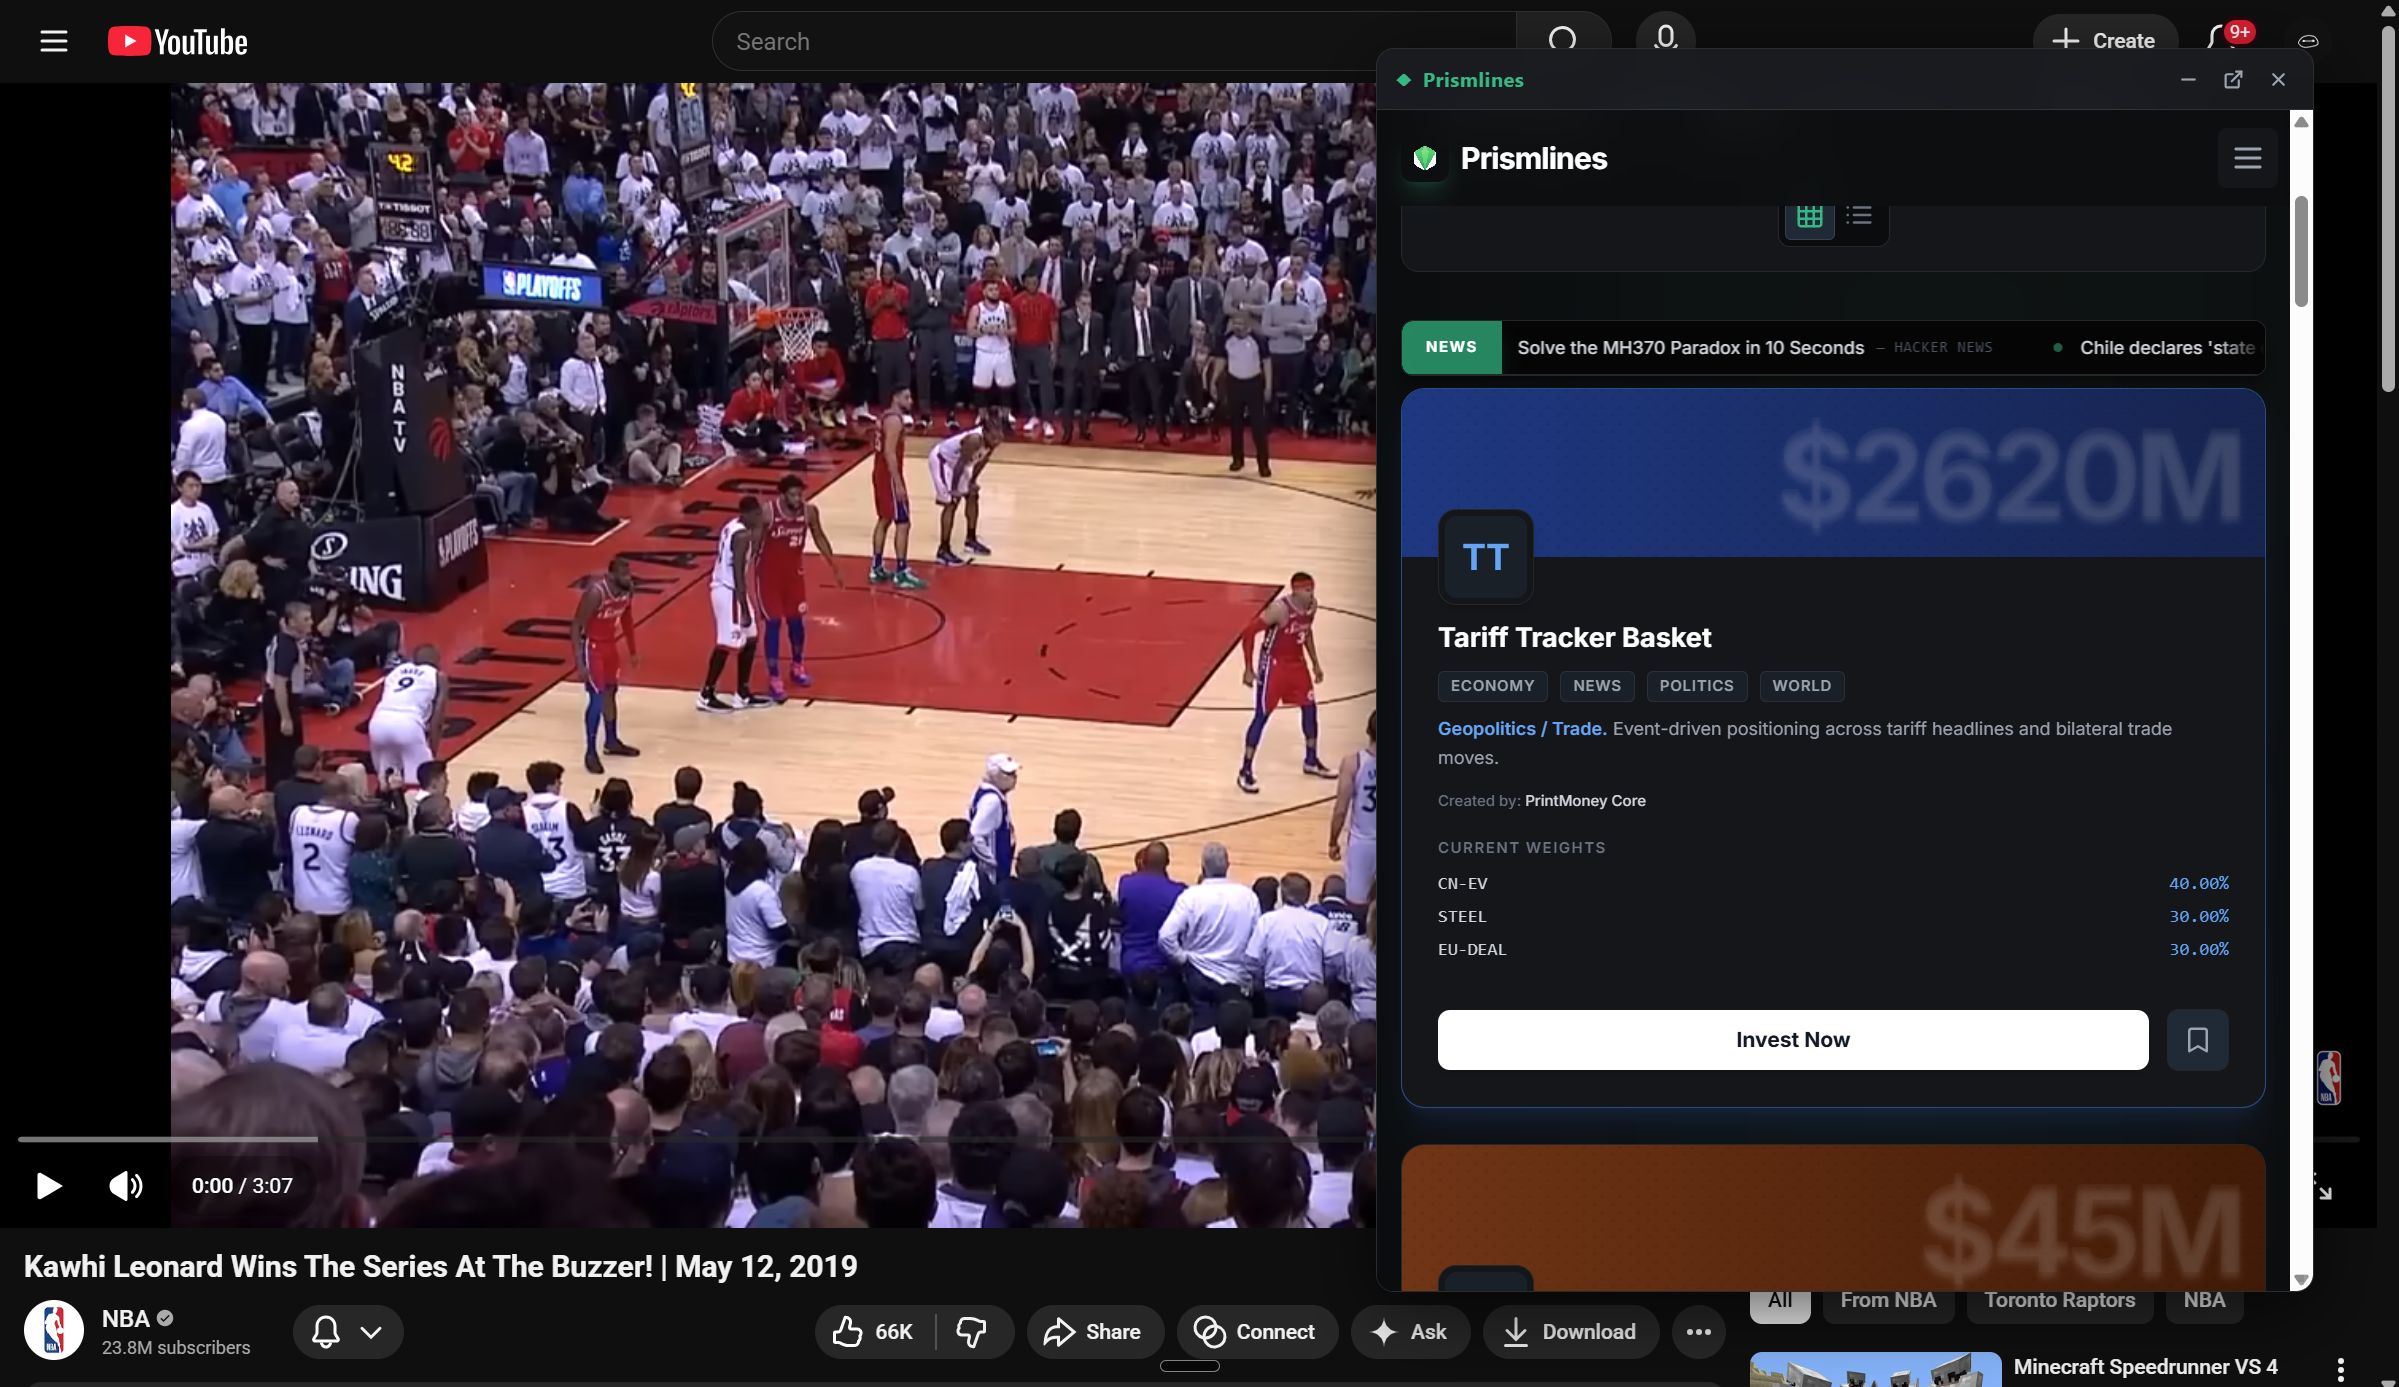
Task: Open options menu for Minecraft Speedrunner video
Action: tap(2340, 1369)
